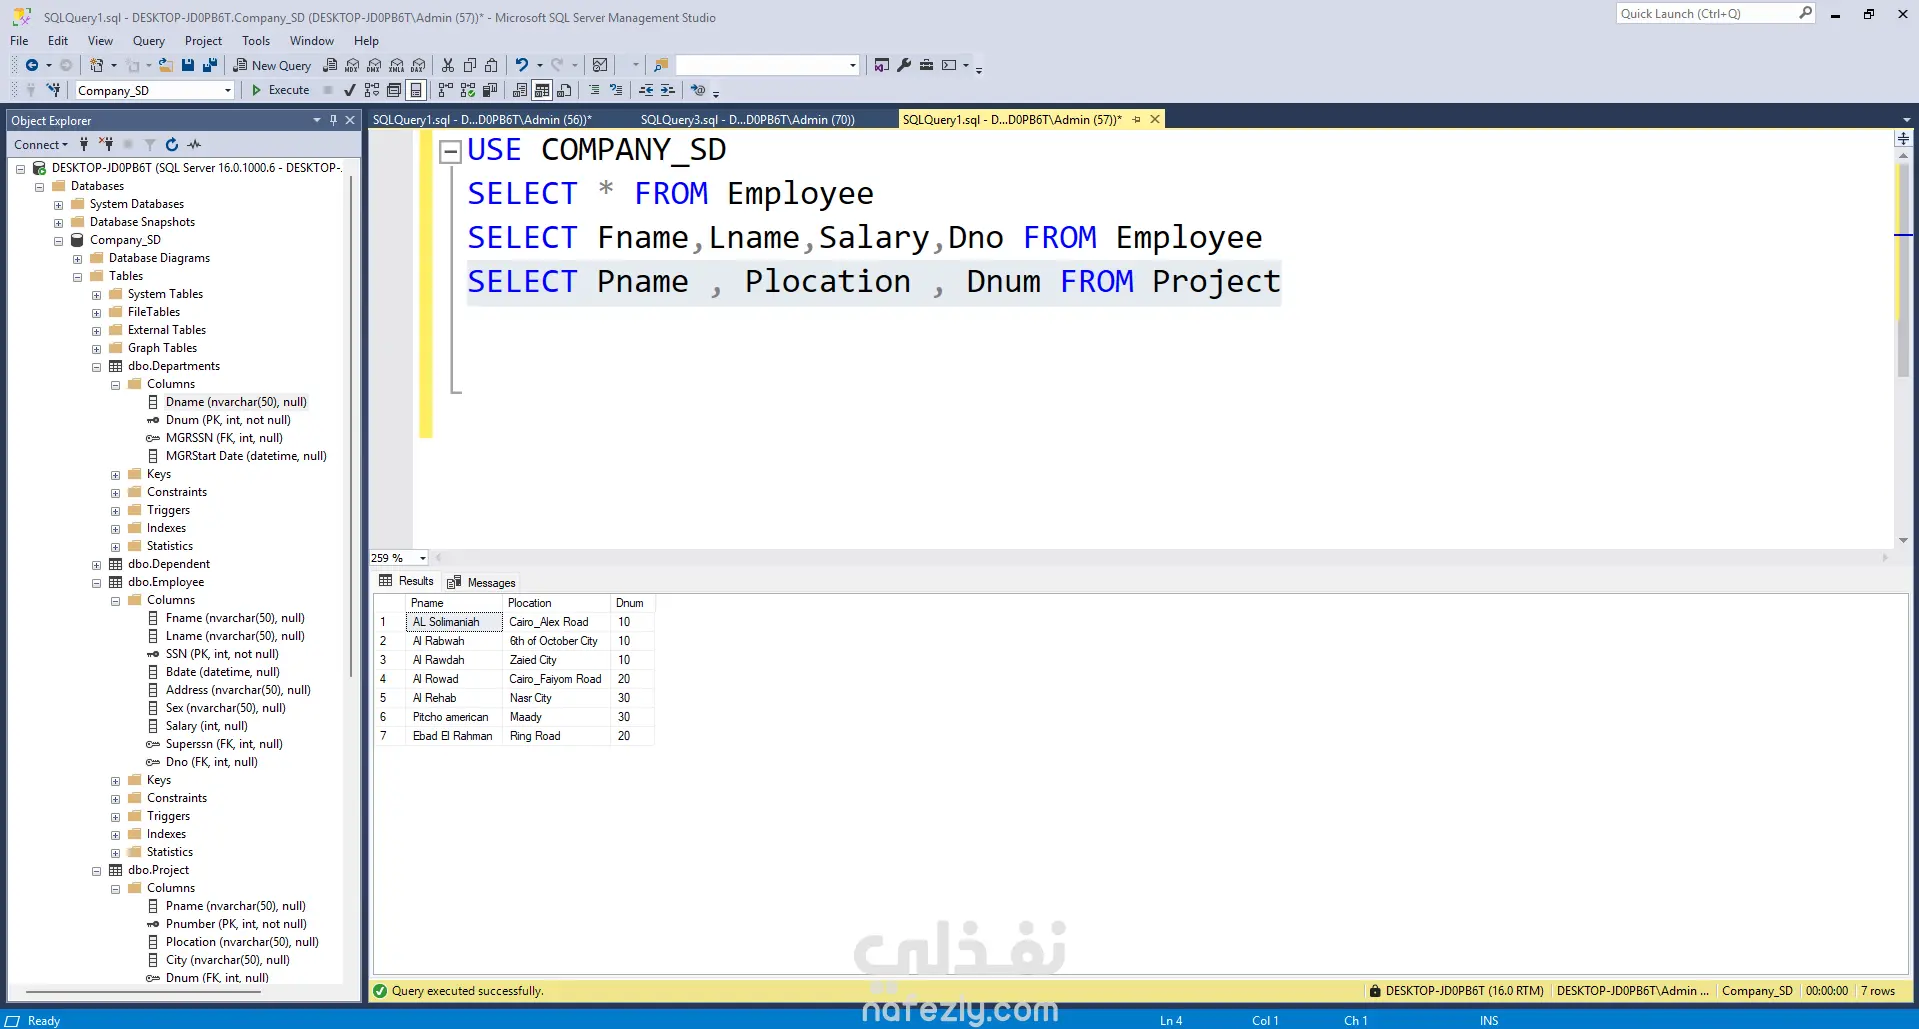Open the Connect dropdown in Object Explorer
Image resolution: width=1919 pixels, height=1029 pixels.
(41, 145)
